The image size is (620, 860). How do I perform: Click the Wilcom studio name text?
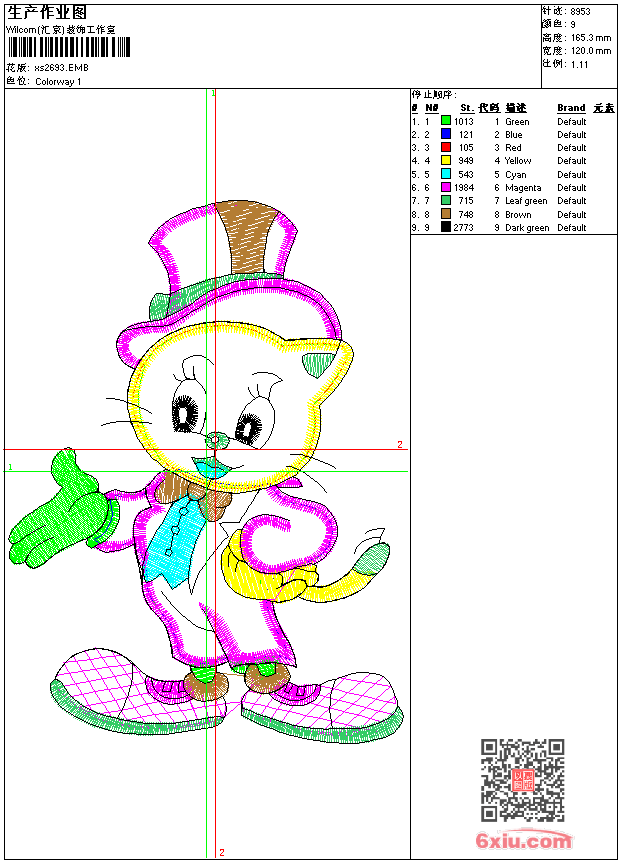(x=61, y=30)
